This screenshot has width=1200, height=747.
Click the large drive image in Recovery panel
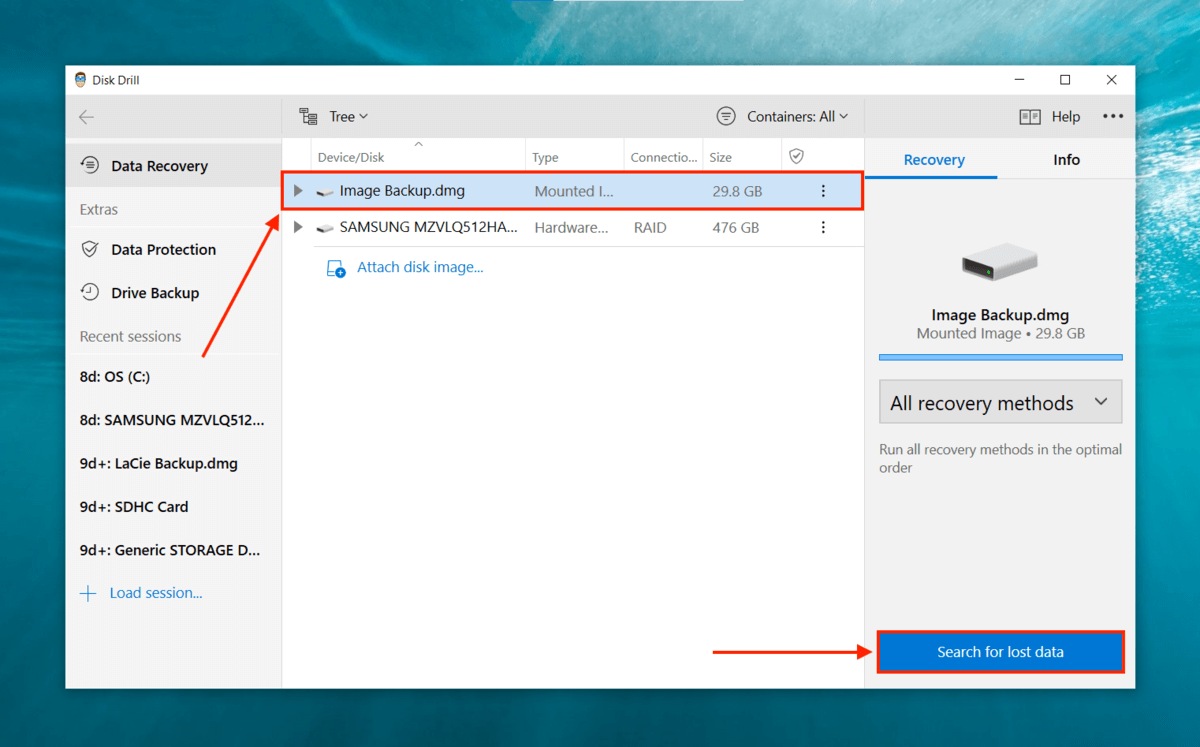pyautogui.click(x=1000, y=262)
